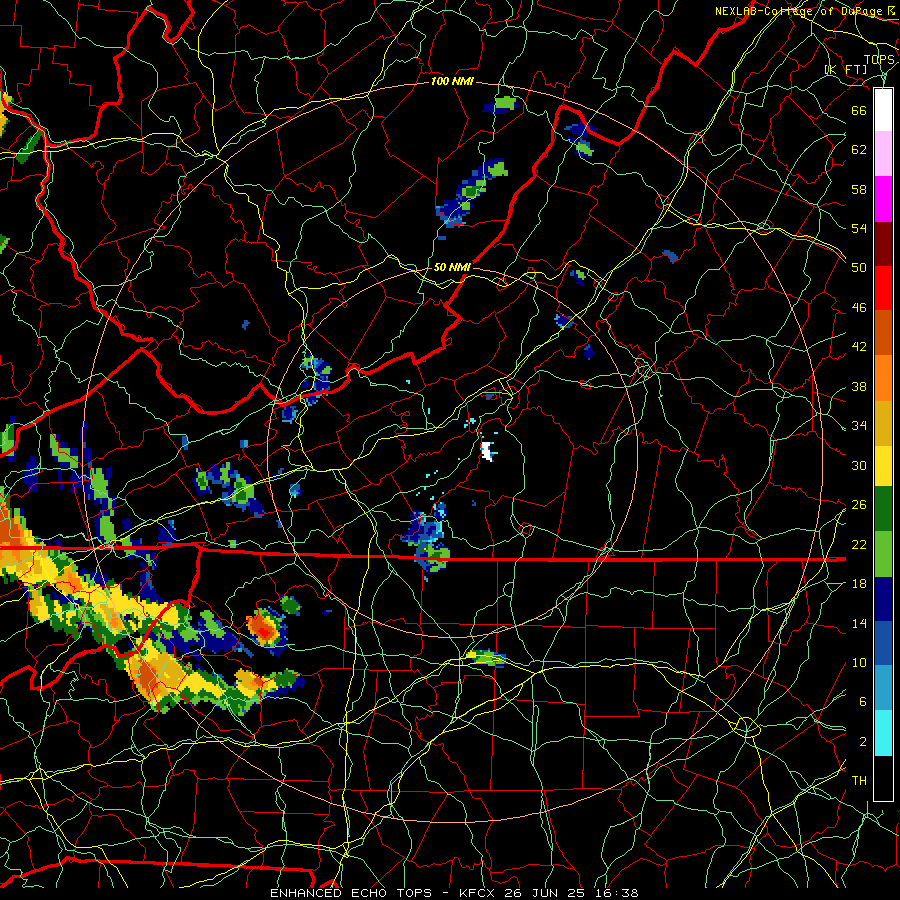The height and width of the screenshot is (900, 900).
Task: Pick the medium blue legend swatch
Action: (x=883, y=643)
